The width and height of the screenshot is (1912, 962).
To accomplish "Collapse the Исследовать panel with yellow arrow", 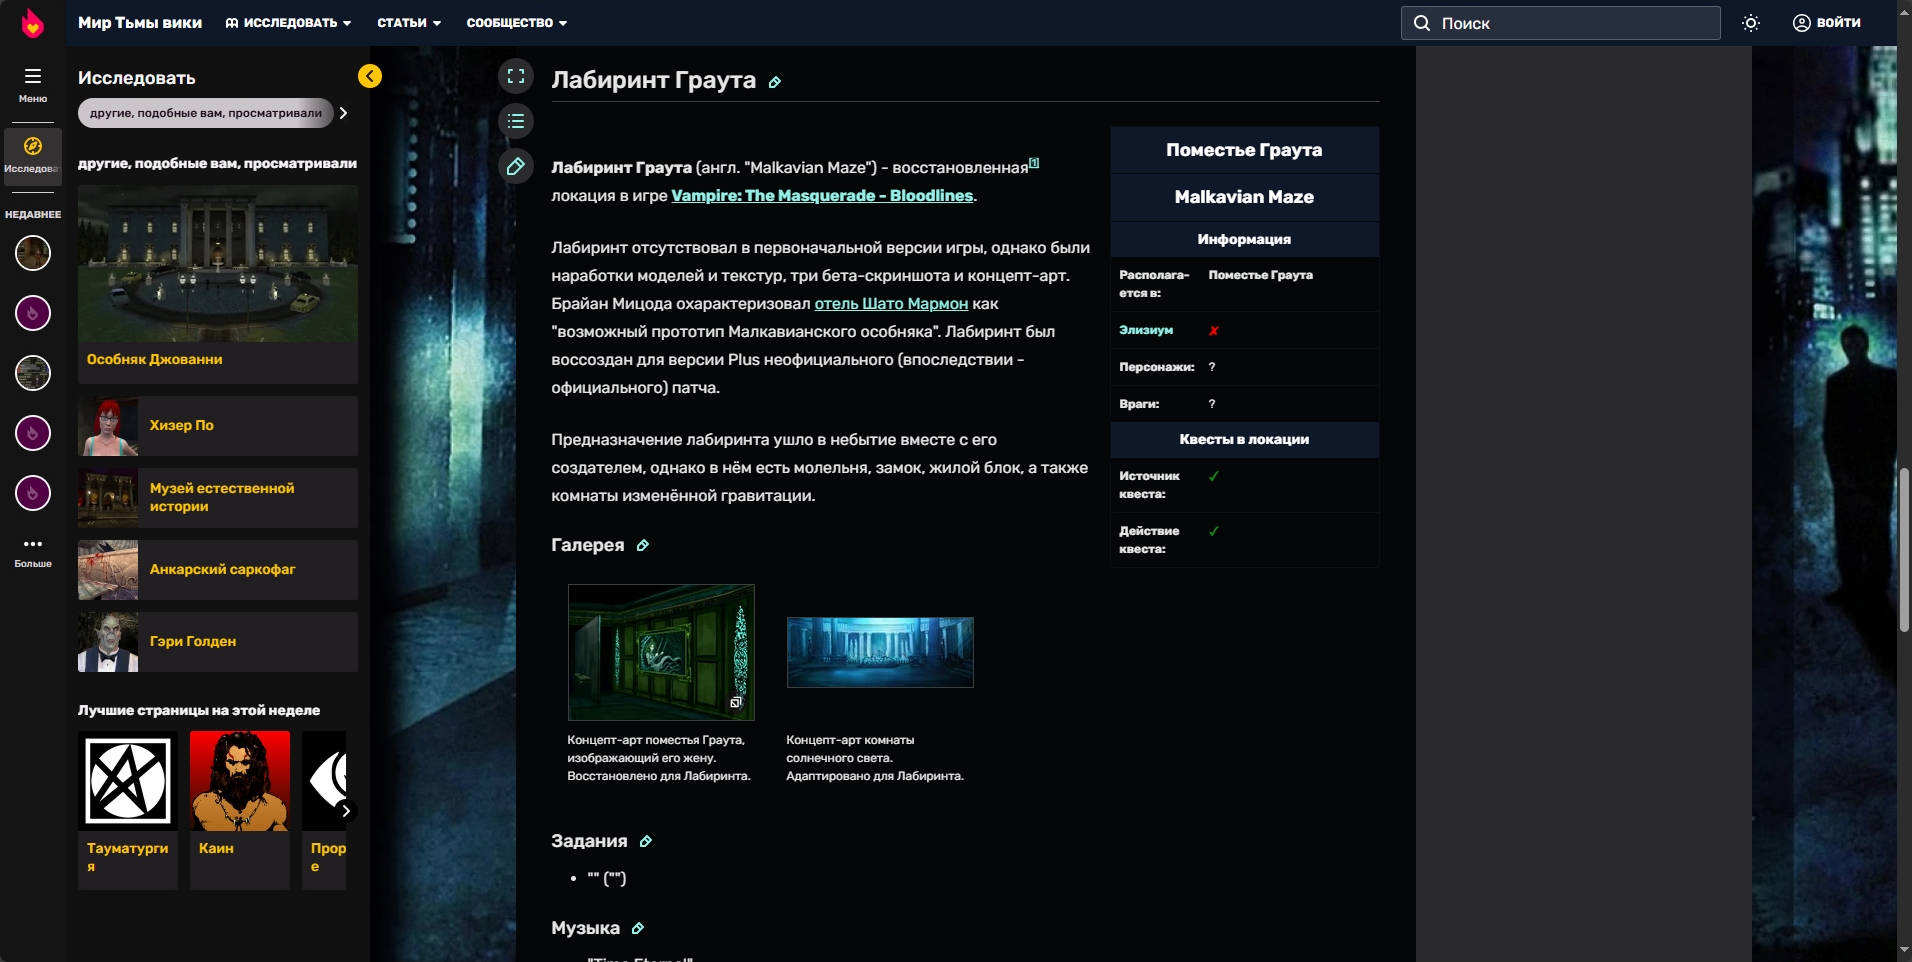I will (x=370, y=76).
